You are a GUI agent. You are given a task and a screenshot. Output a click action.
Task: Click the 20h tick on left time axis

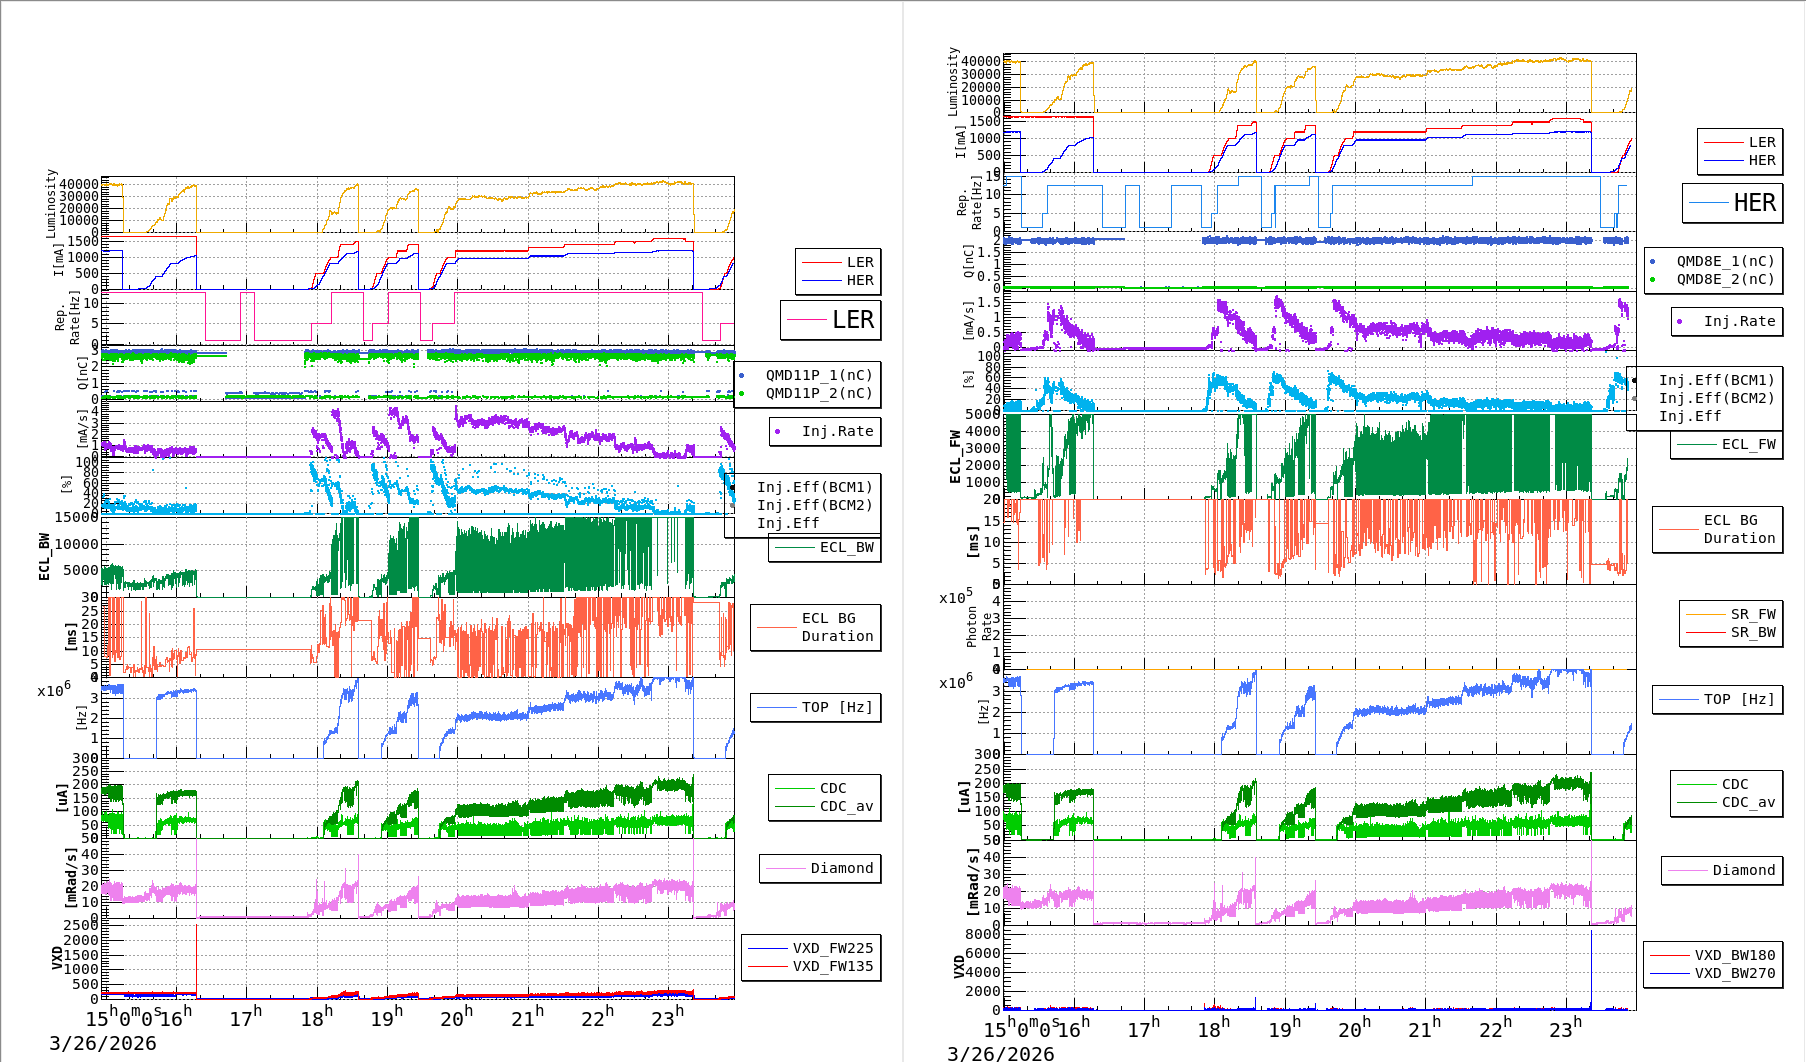coord(456,1018)
